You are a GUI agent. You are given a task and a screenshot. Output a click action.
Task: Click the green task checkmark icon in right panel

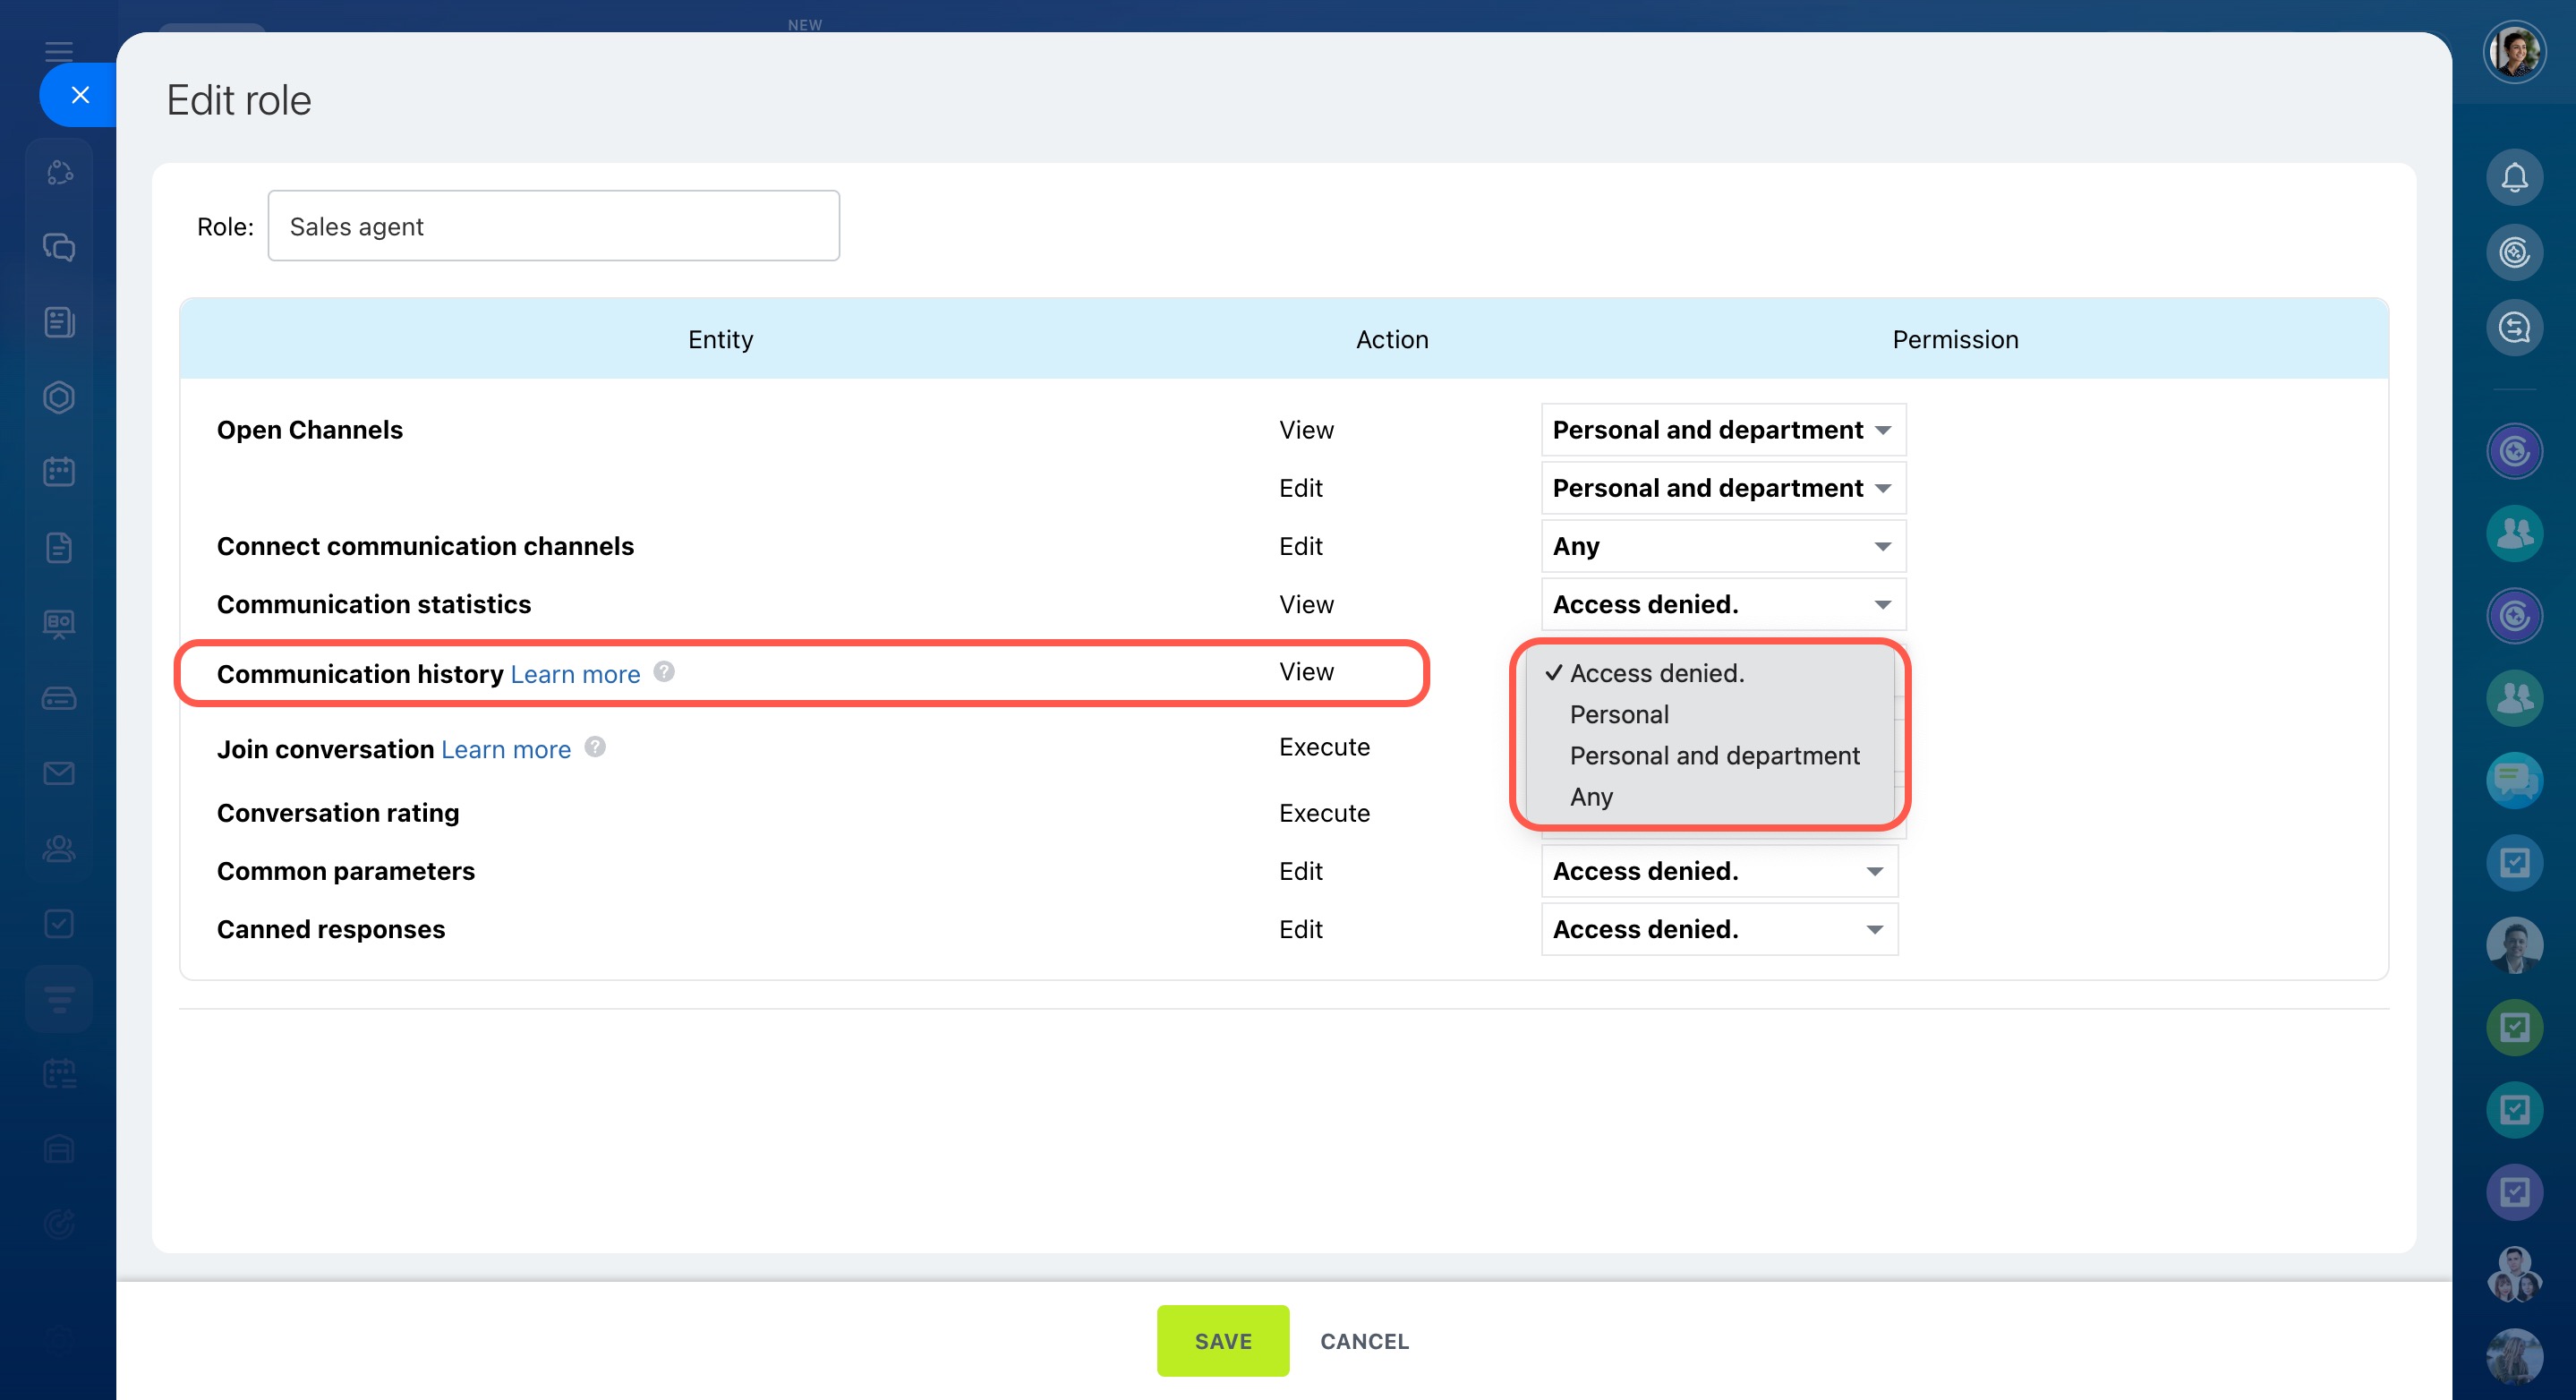(2513, 1027)
